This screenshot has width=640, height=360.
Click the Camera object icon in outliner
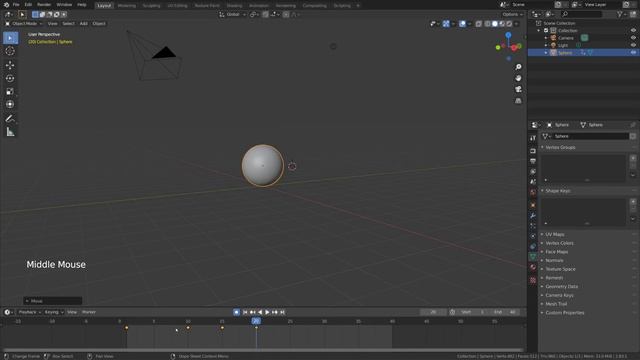point(553,38)
